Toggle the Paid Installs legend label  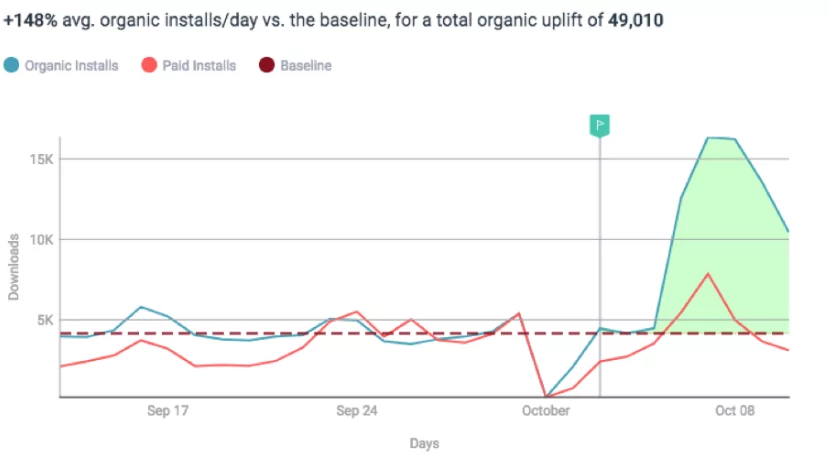click(199, 66)
